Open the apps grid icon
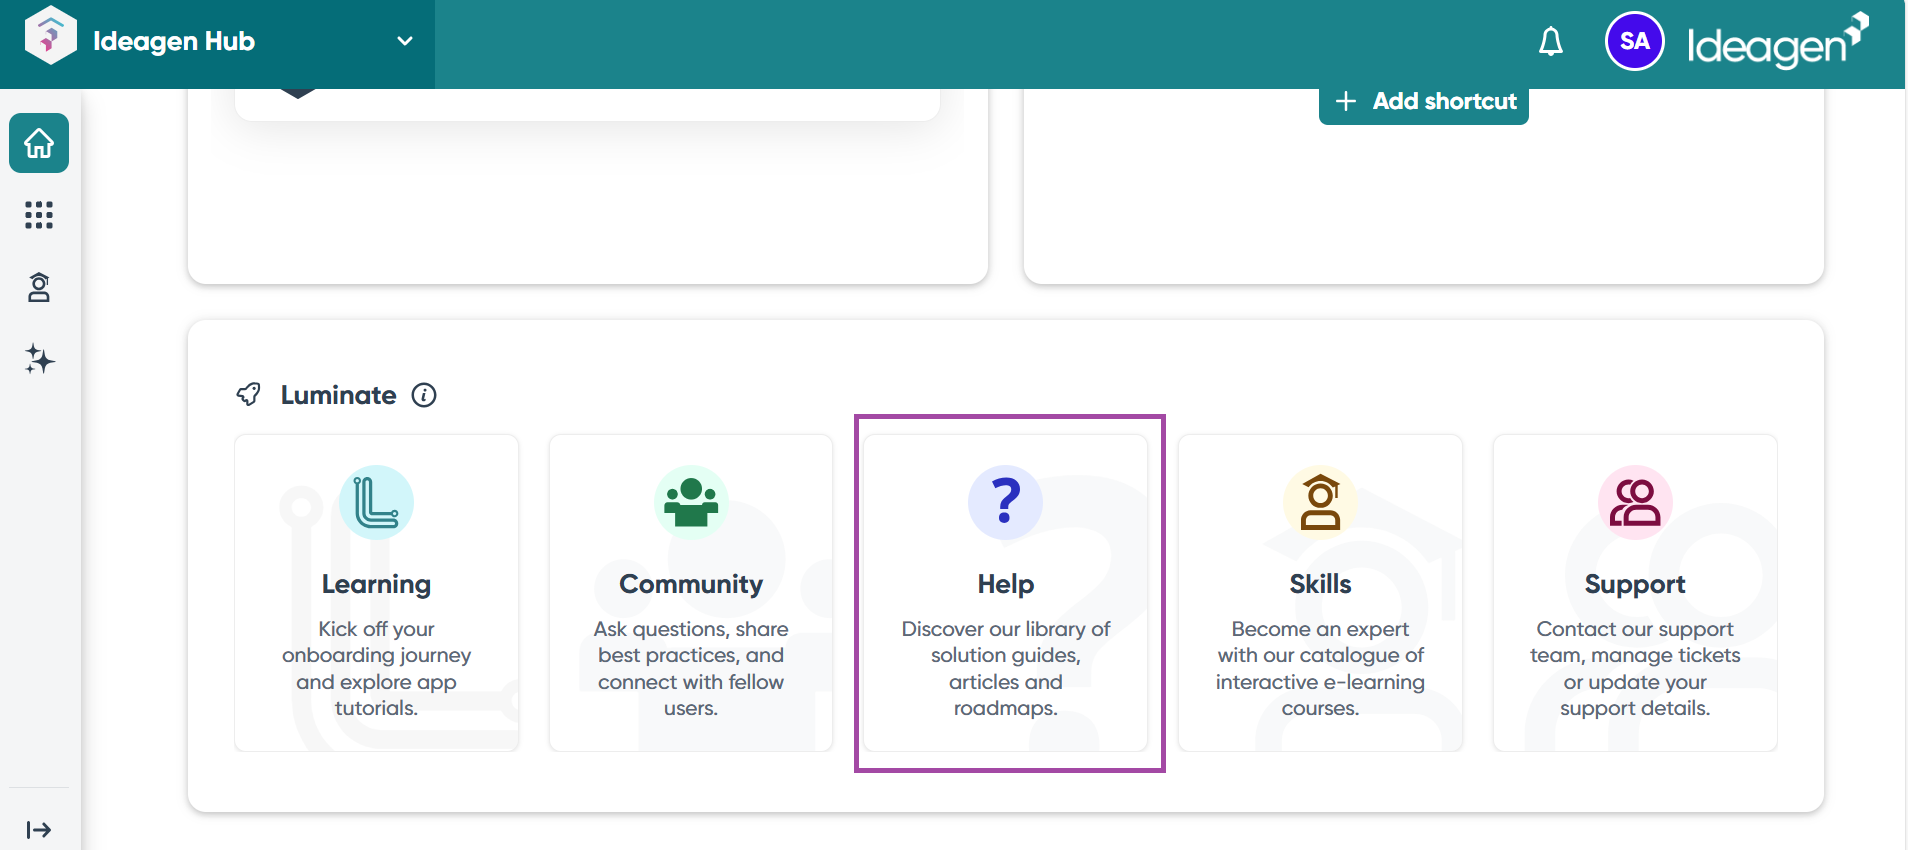This screenshot has width=1908, height=850. click(x=39, y=215)
